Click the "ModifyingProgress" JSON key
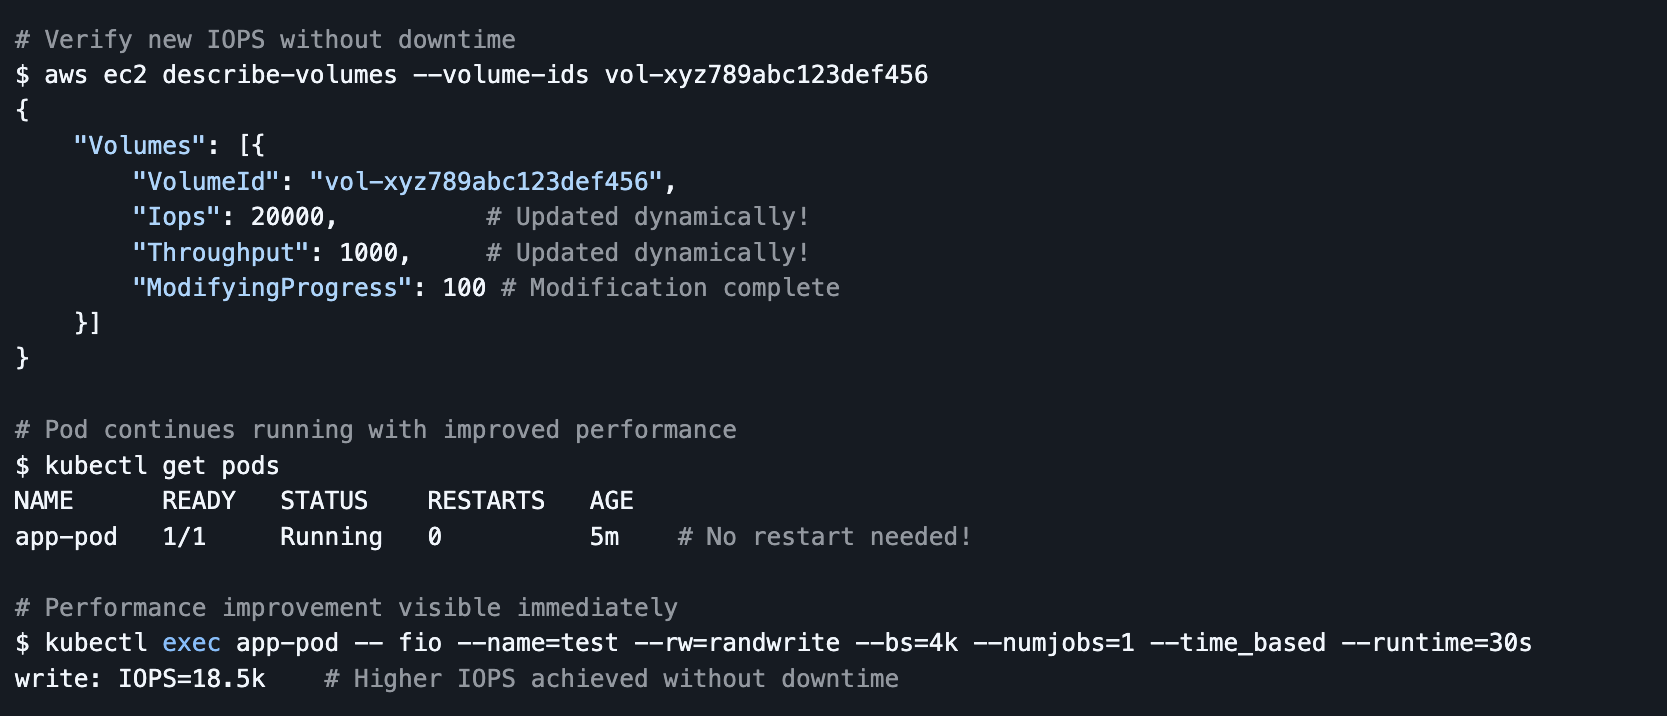The width and height of the screenshot is (1667, 716). tap(272, 288)
